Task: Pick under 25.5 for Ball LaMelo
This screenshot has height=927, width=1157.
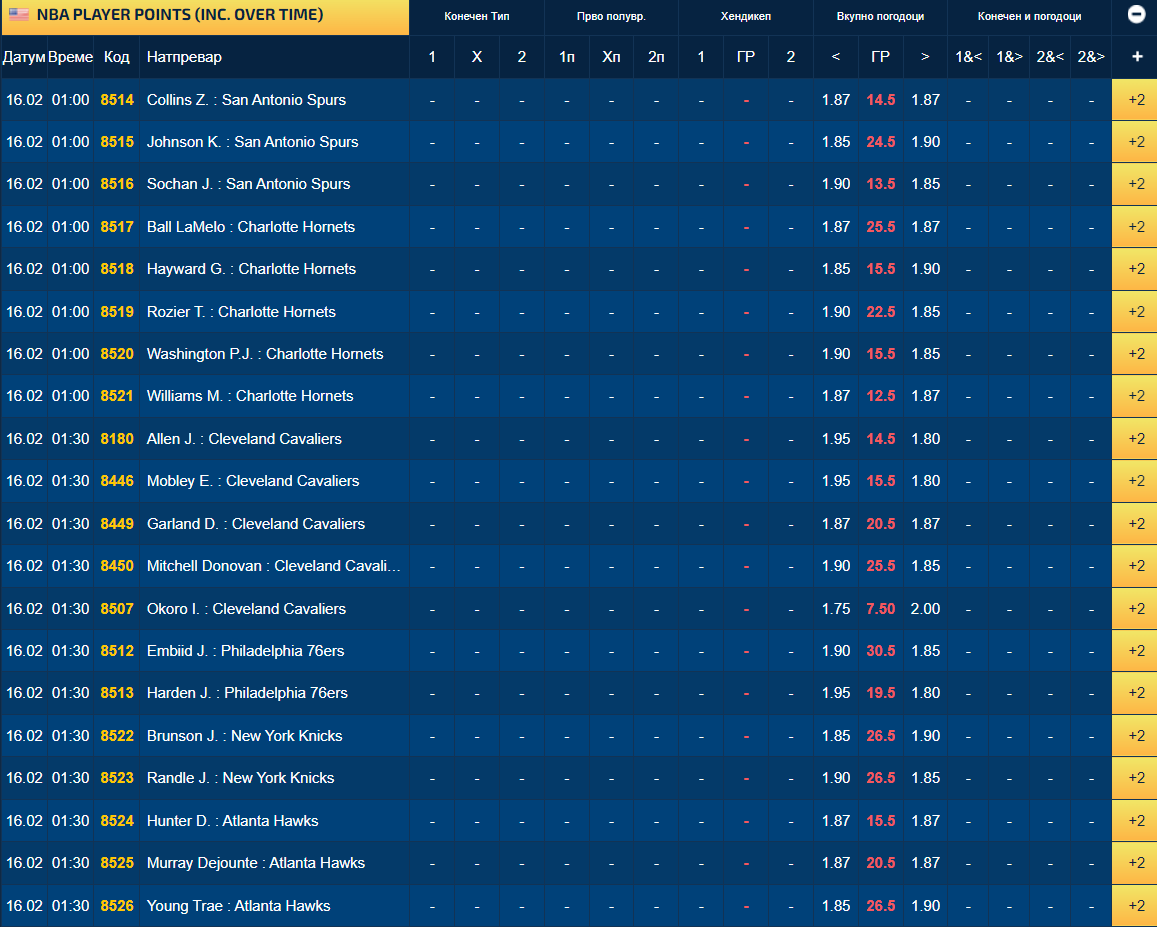Action: pos(836,227)
